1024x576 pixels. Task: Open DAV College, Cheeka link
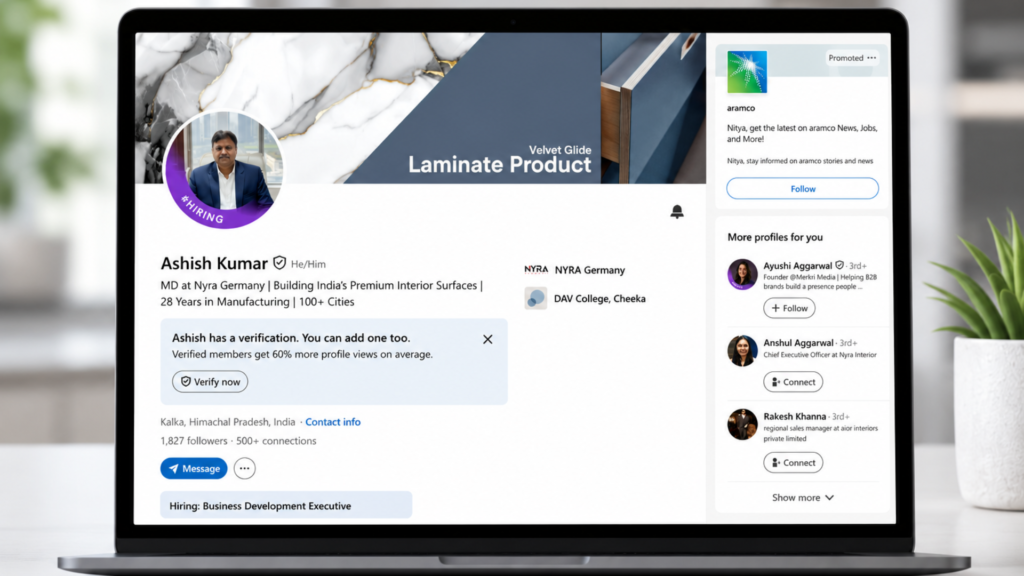coord(600,298)
